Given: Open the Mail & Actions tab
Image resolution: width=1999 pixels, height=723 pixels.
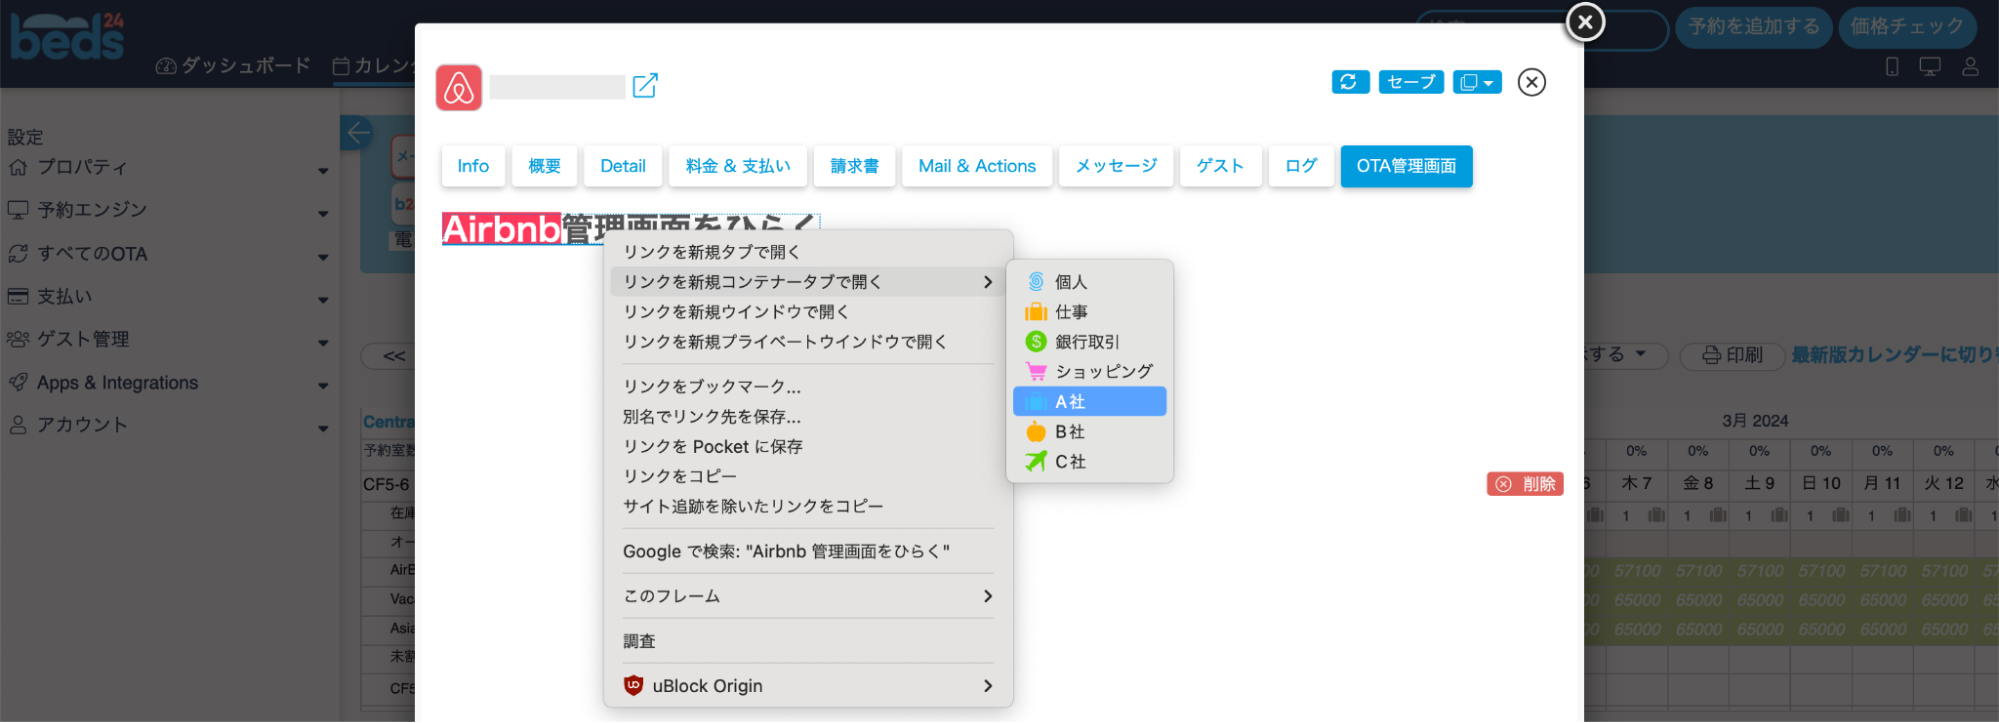Looking at the screenshot, I should [x=977, y=166].
